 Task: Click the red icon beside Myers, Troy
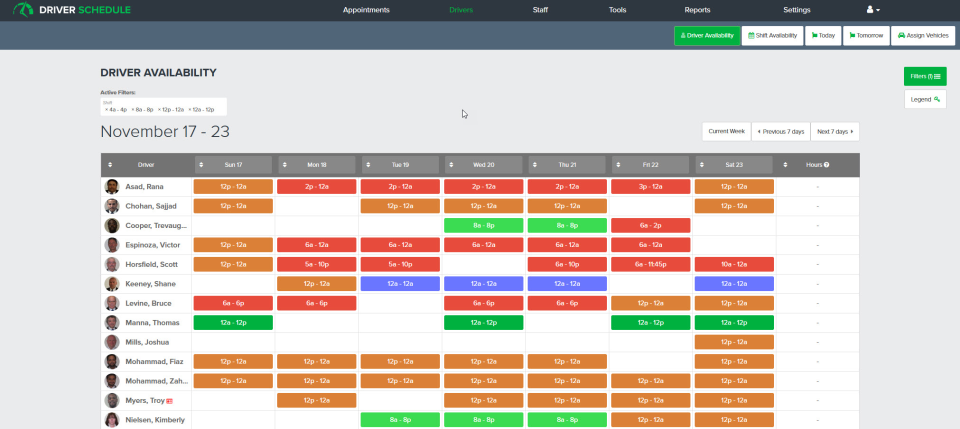pos(170,401)
